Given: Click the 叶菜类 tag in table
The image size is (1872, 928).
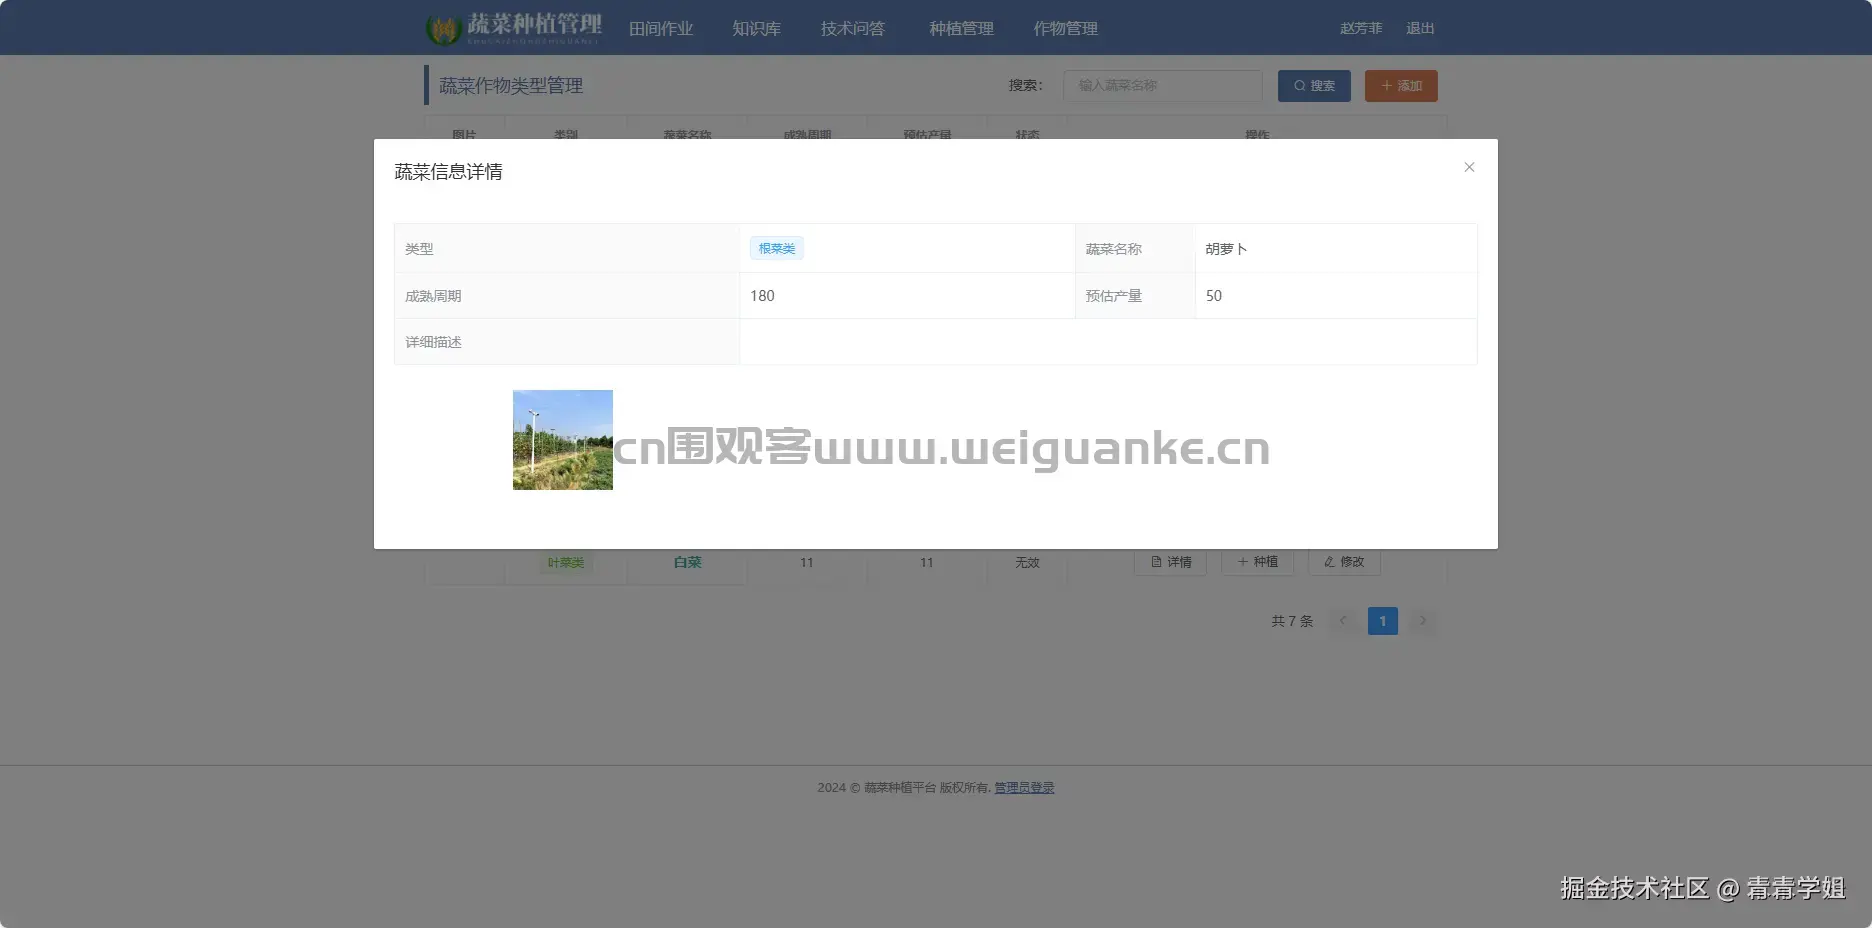Looking at the screenshot, I should 566,563.
